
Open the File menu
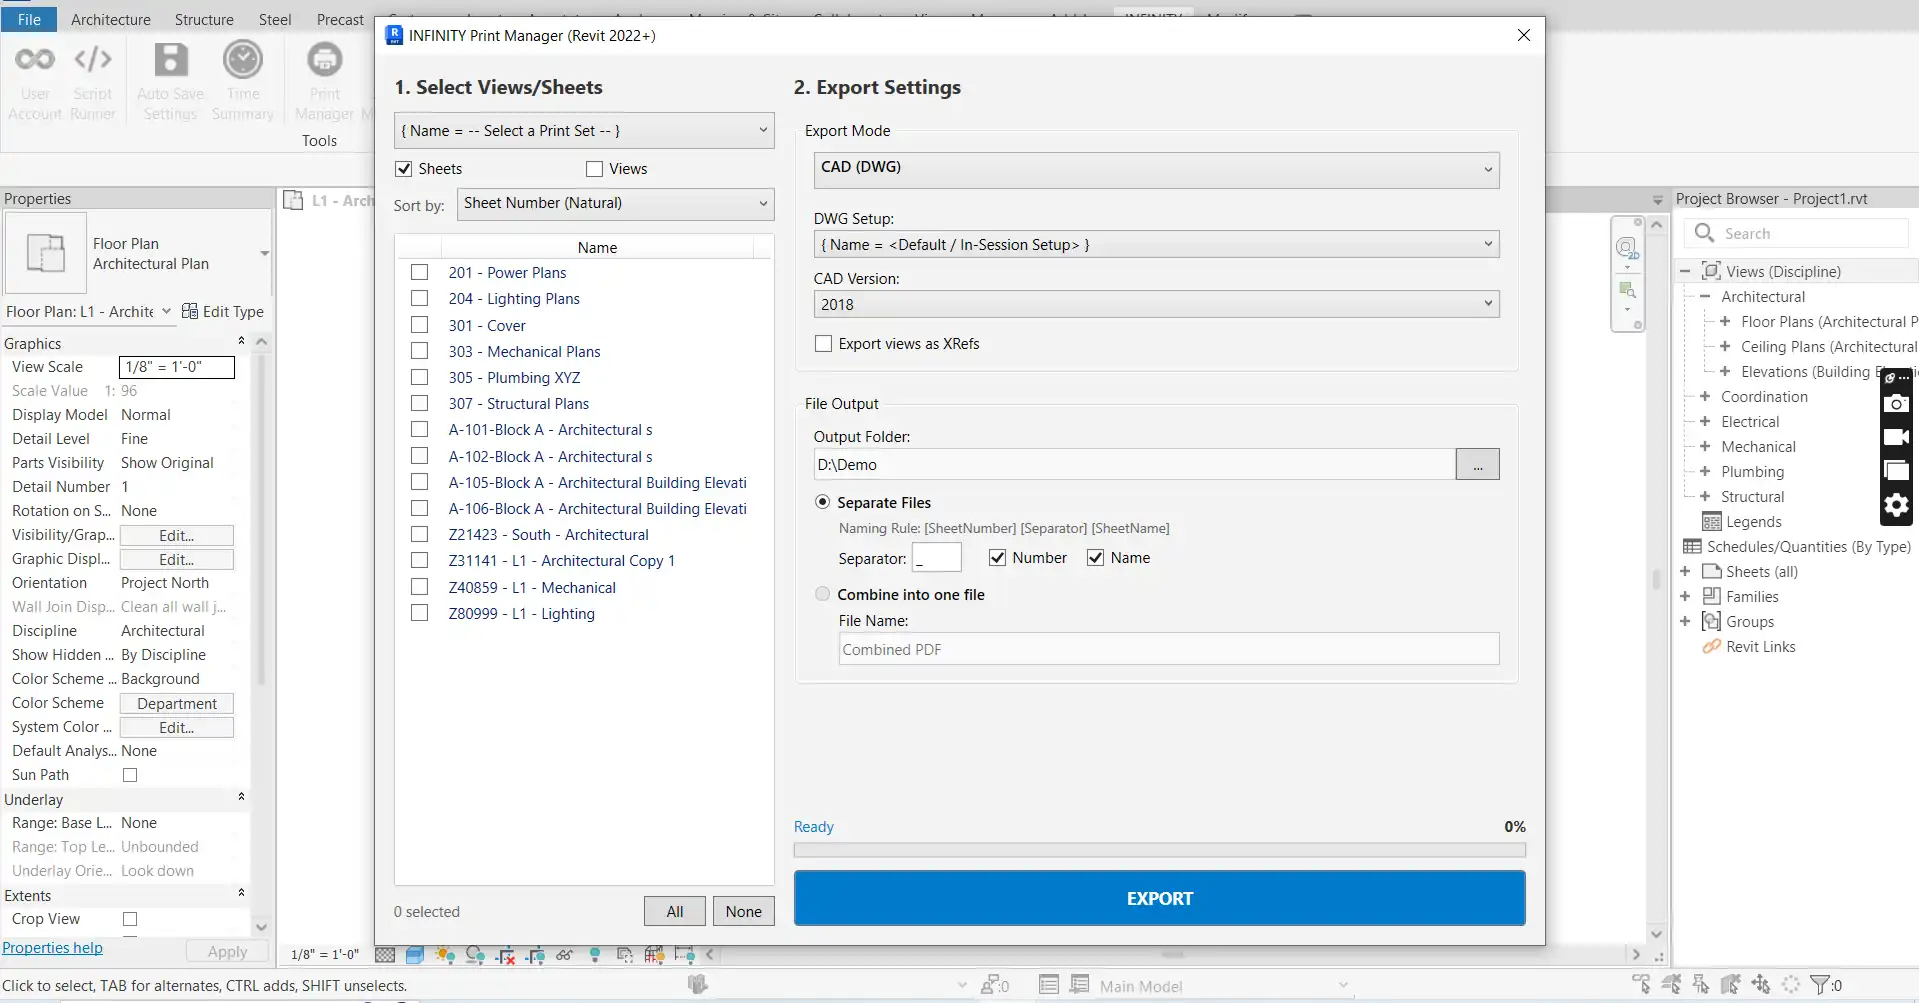30,20
